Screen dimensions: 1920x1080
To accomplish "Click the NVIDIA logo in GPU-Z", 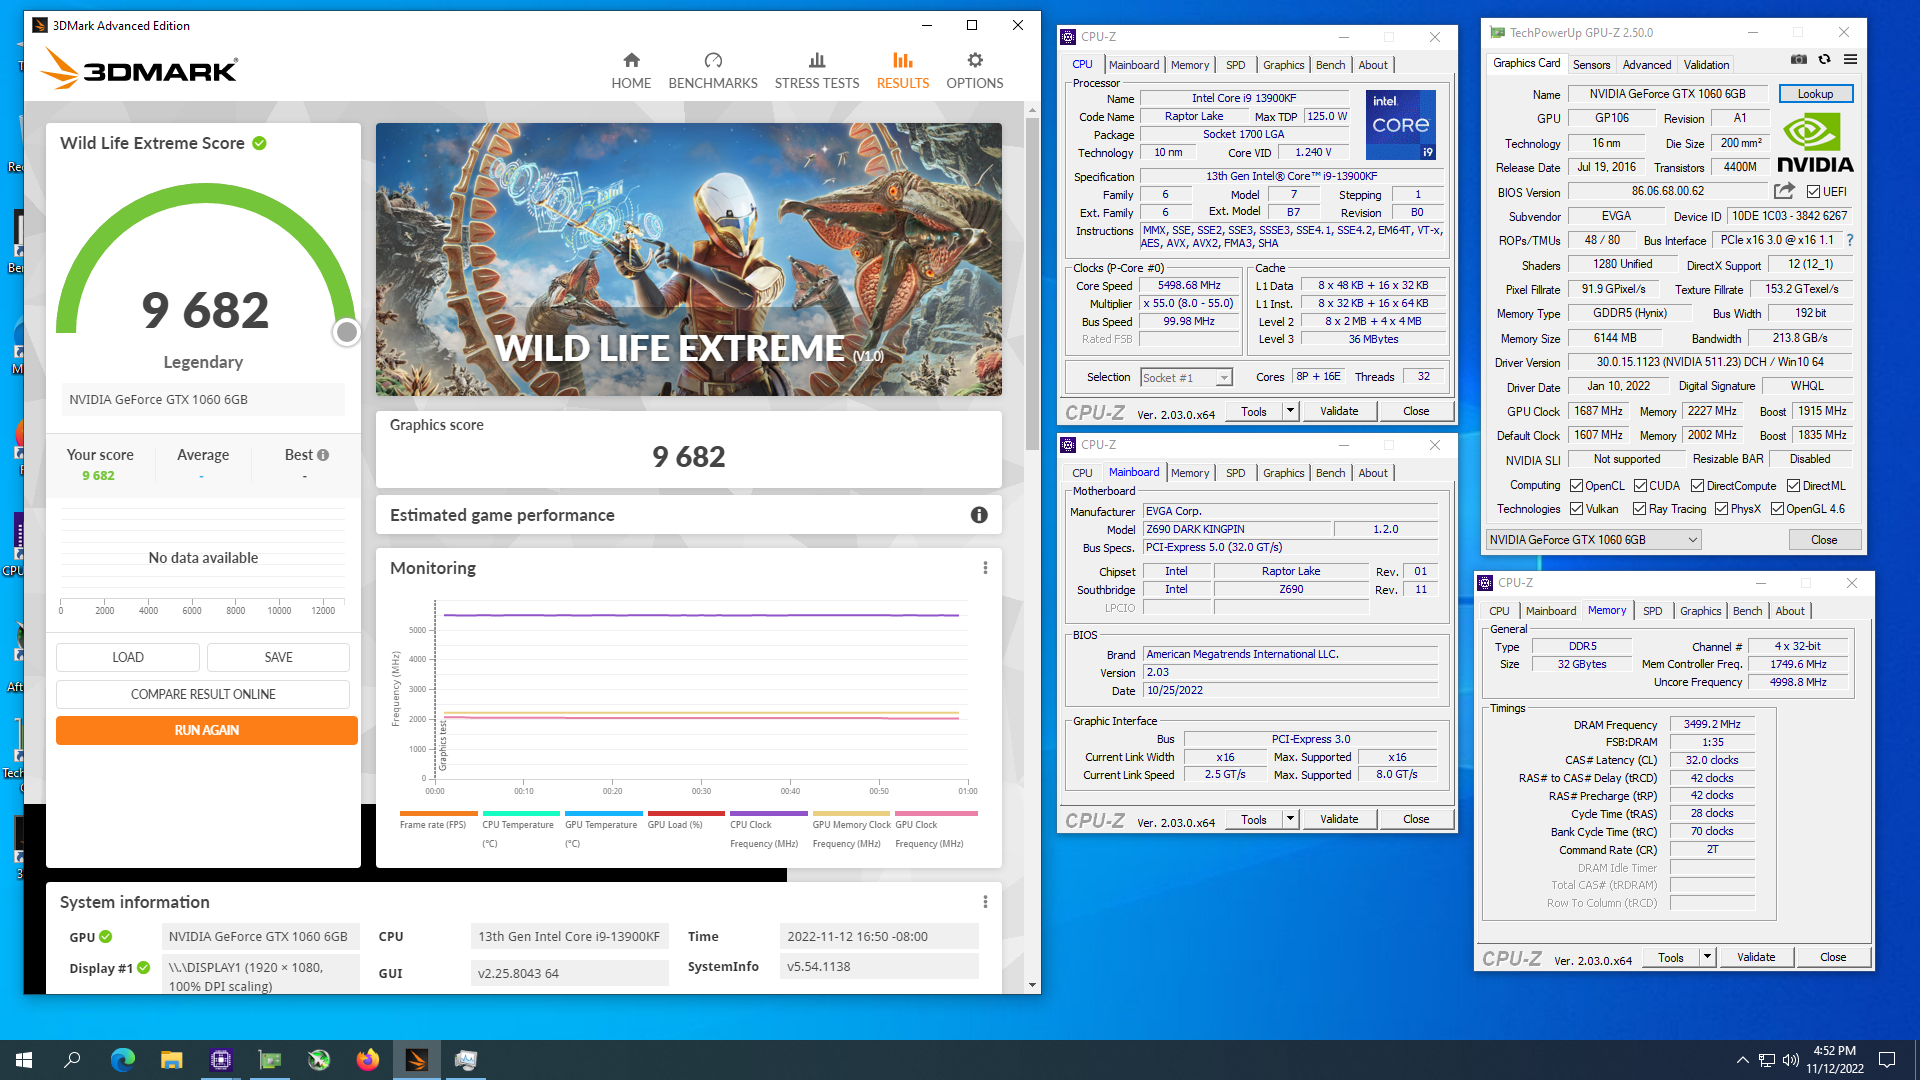I will coord(1815,143).
